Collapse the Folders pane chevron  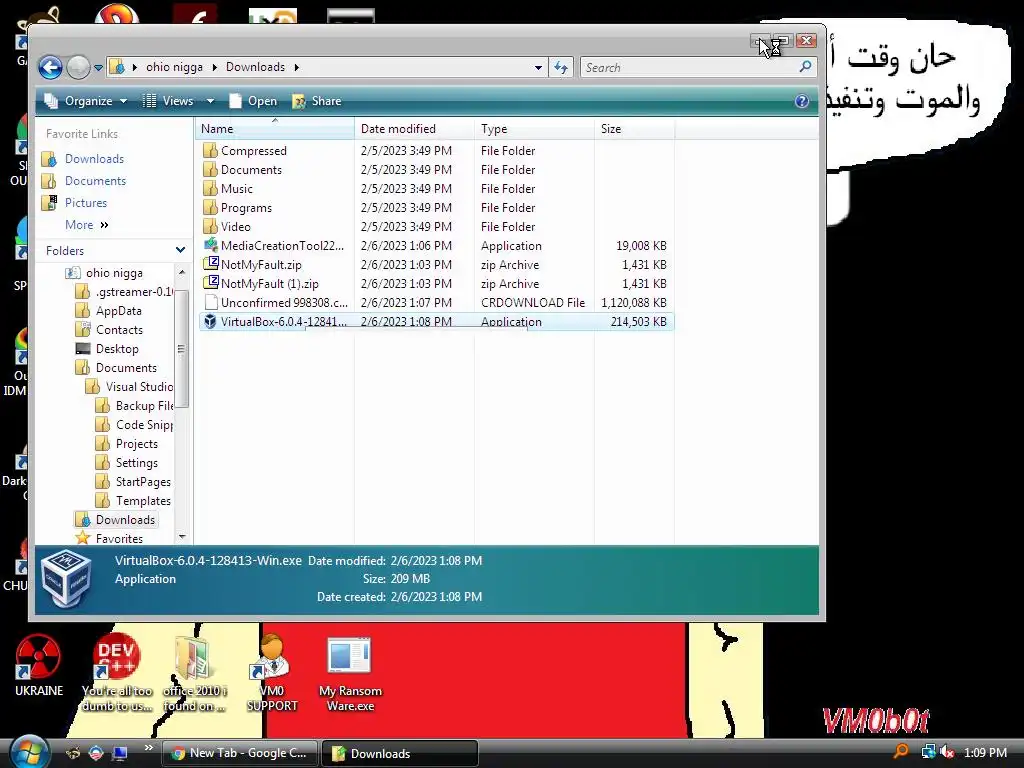pyautogui.click(x=180, y=250)
